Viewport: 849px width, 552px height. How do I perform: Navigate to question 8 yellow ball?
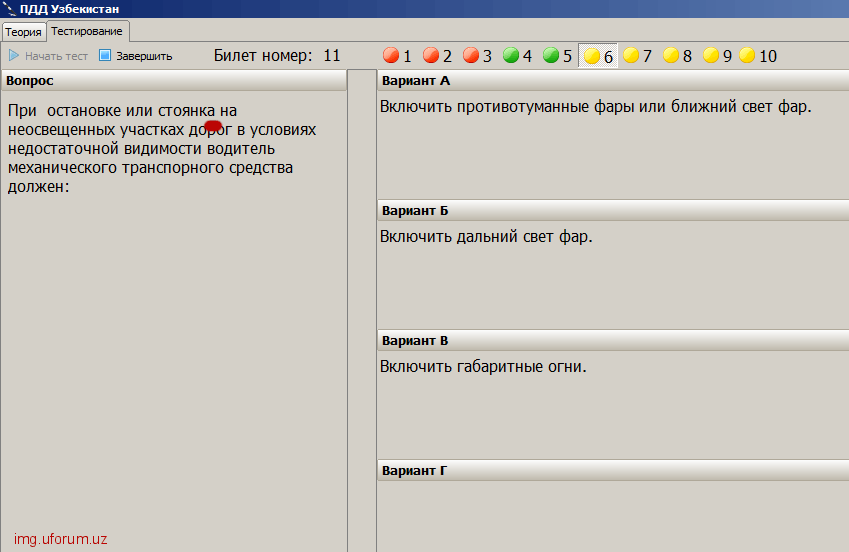[x=671, y=56]
